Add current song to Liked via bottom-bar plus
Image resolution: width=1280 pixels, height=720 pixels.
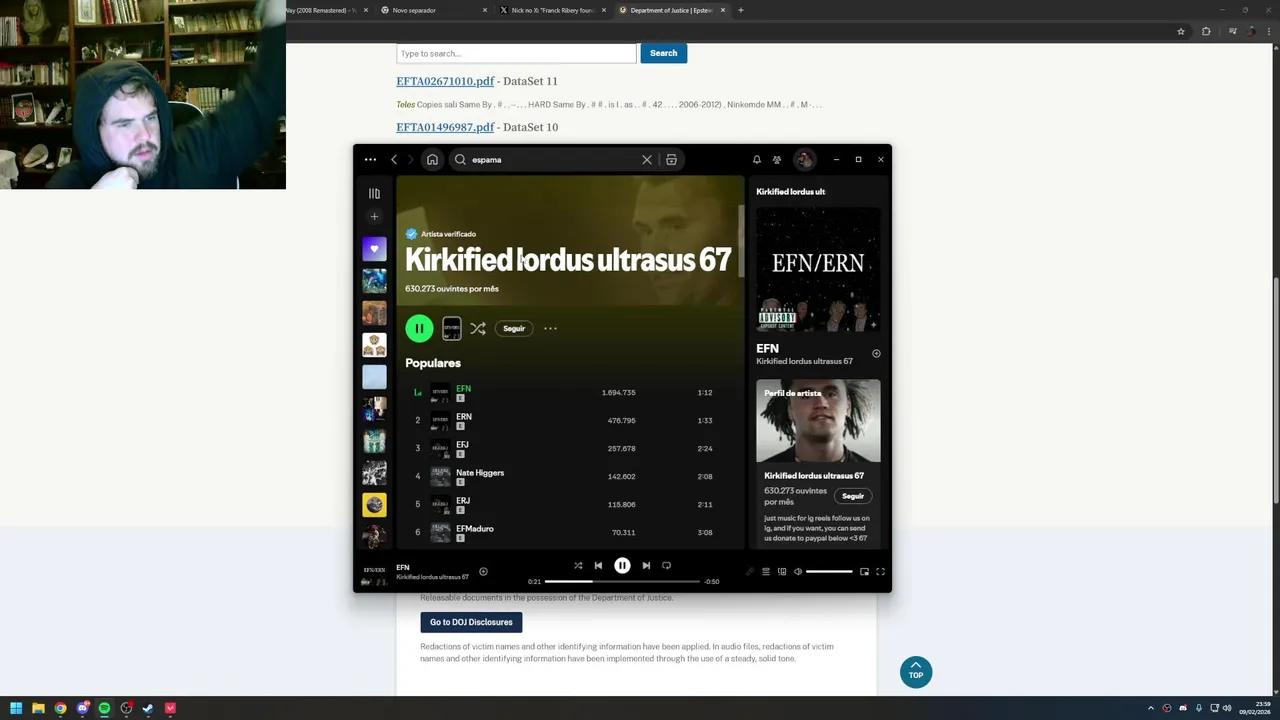pyautogui.click(x=483, y=572)
